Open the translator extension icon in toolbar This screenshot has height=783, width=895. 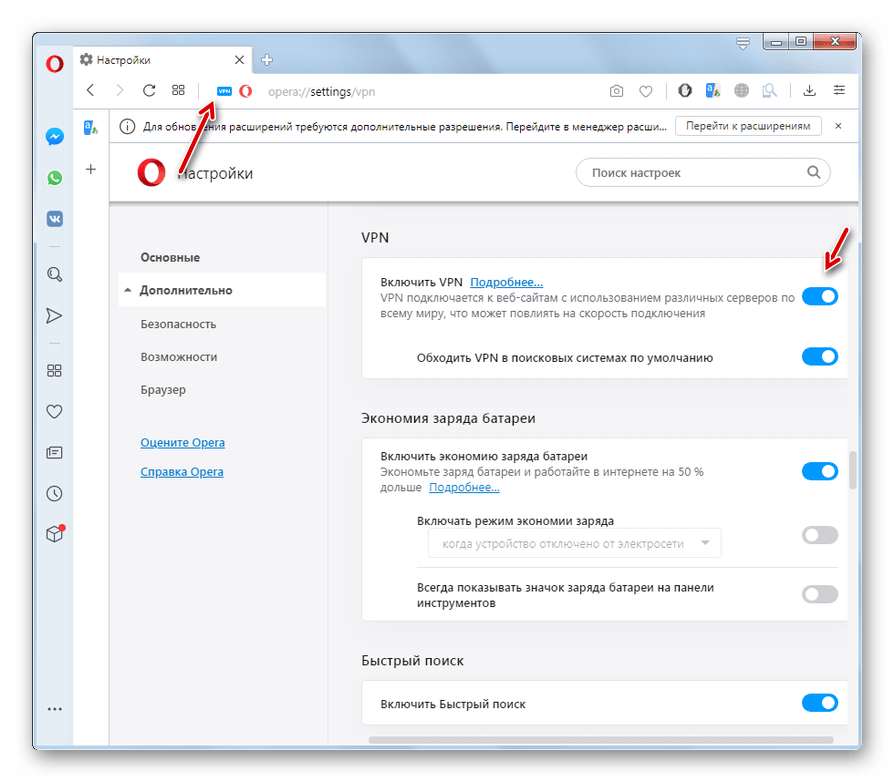click(713, 90)
